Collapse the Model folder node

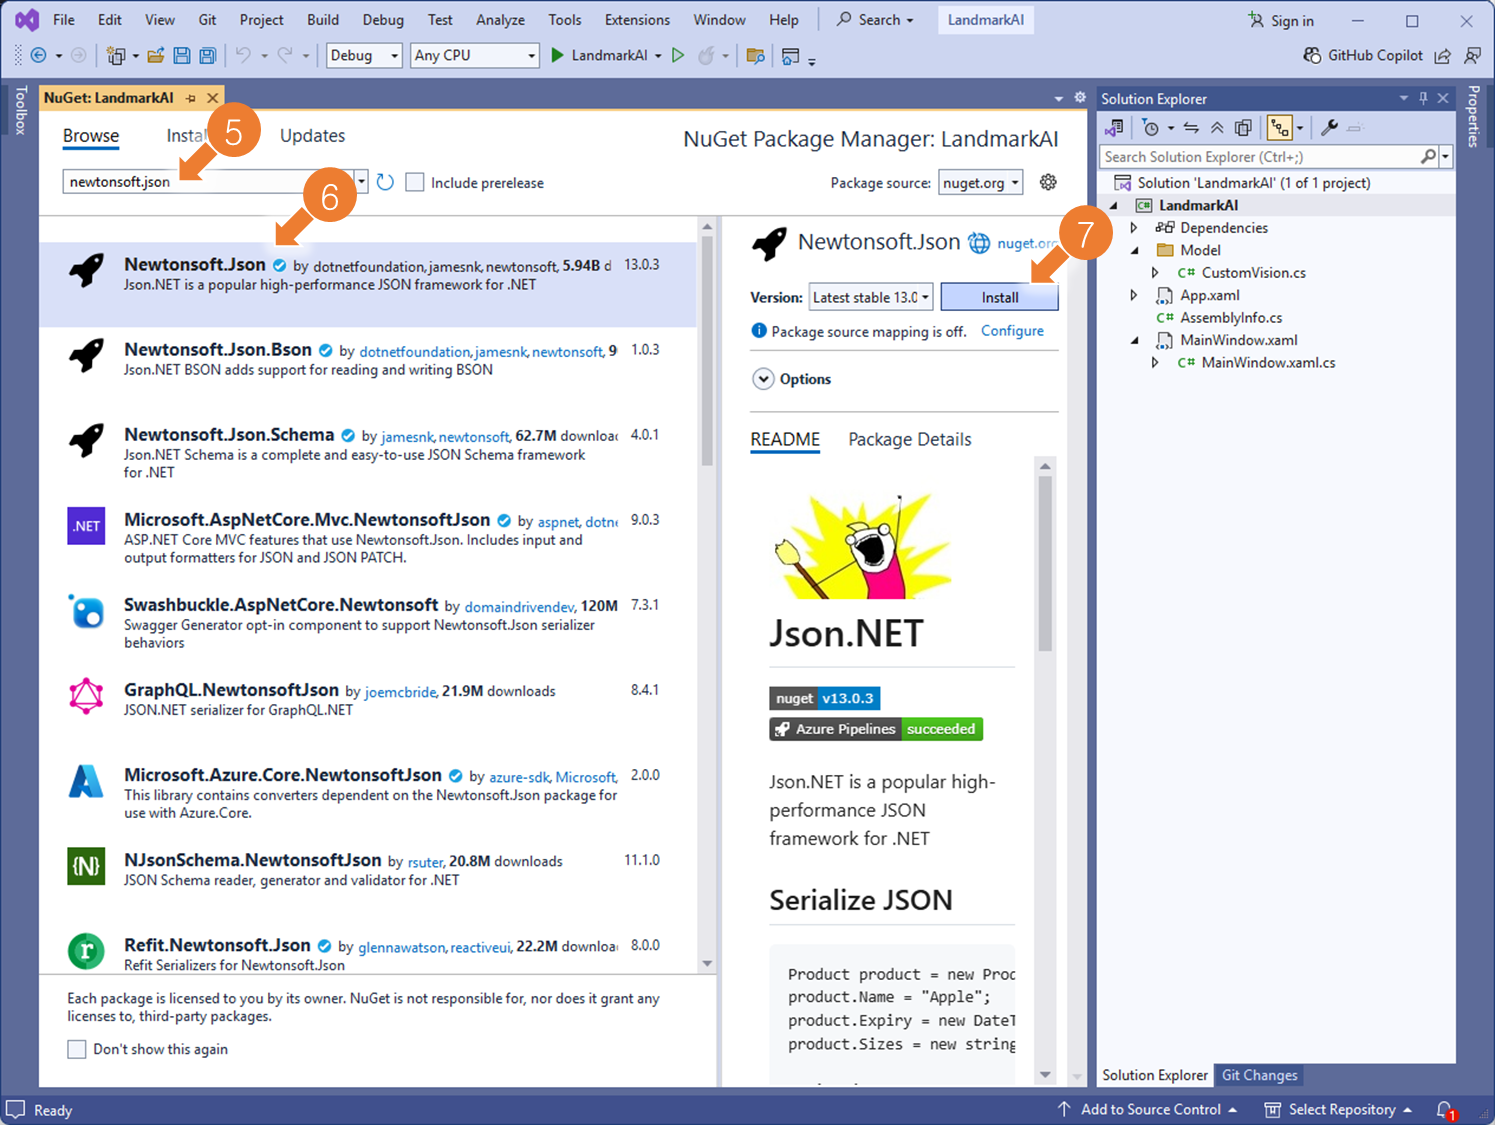pyautogui.click(x=1135, y=250)
